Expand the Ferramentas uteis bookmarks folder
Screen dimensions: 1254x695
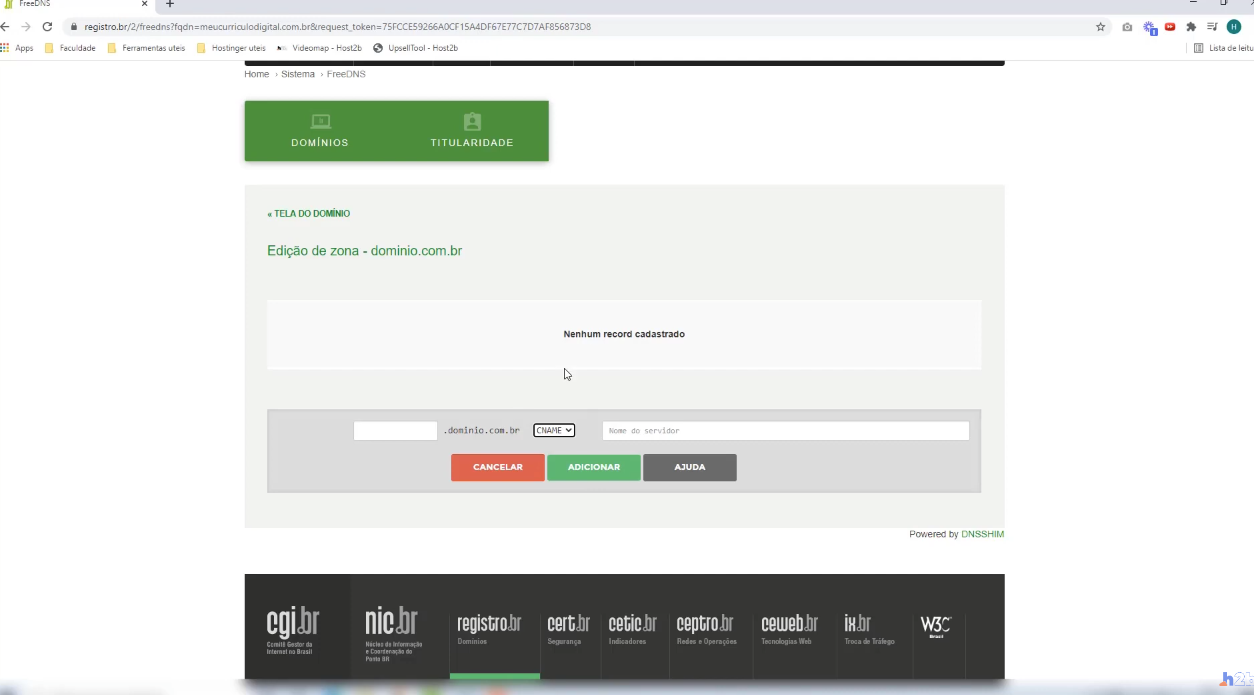click(x=146, y=48)
